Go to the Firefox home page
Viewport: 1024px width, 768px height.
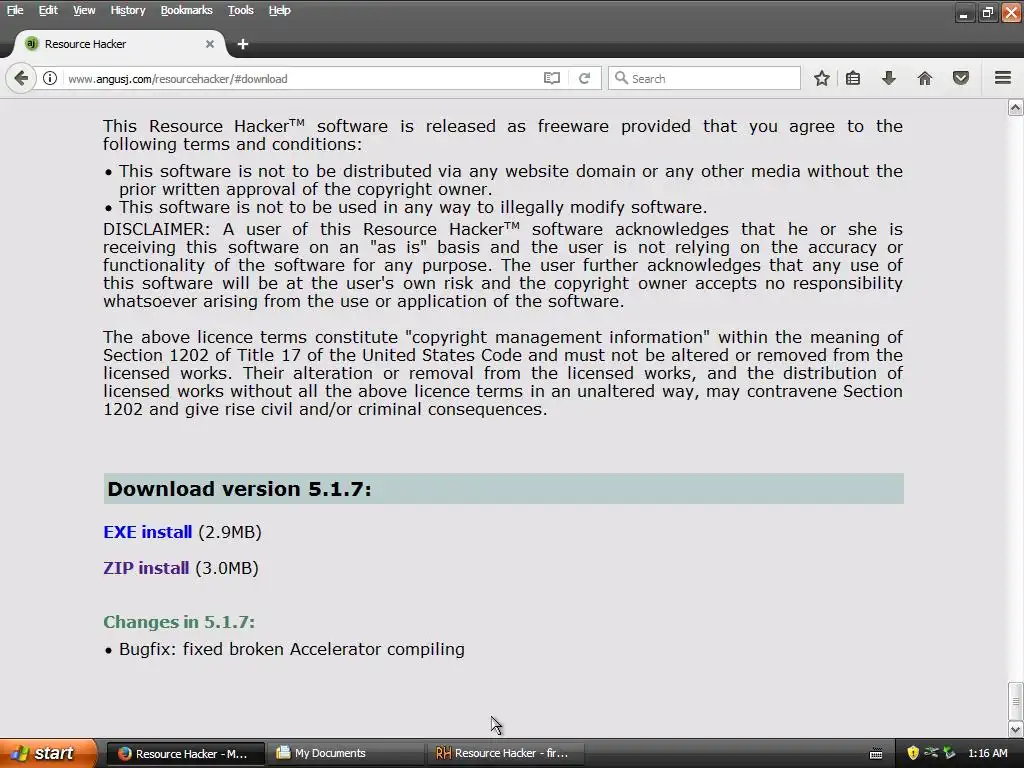925,78
